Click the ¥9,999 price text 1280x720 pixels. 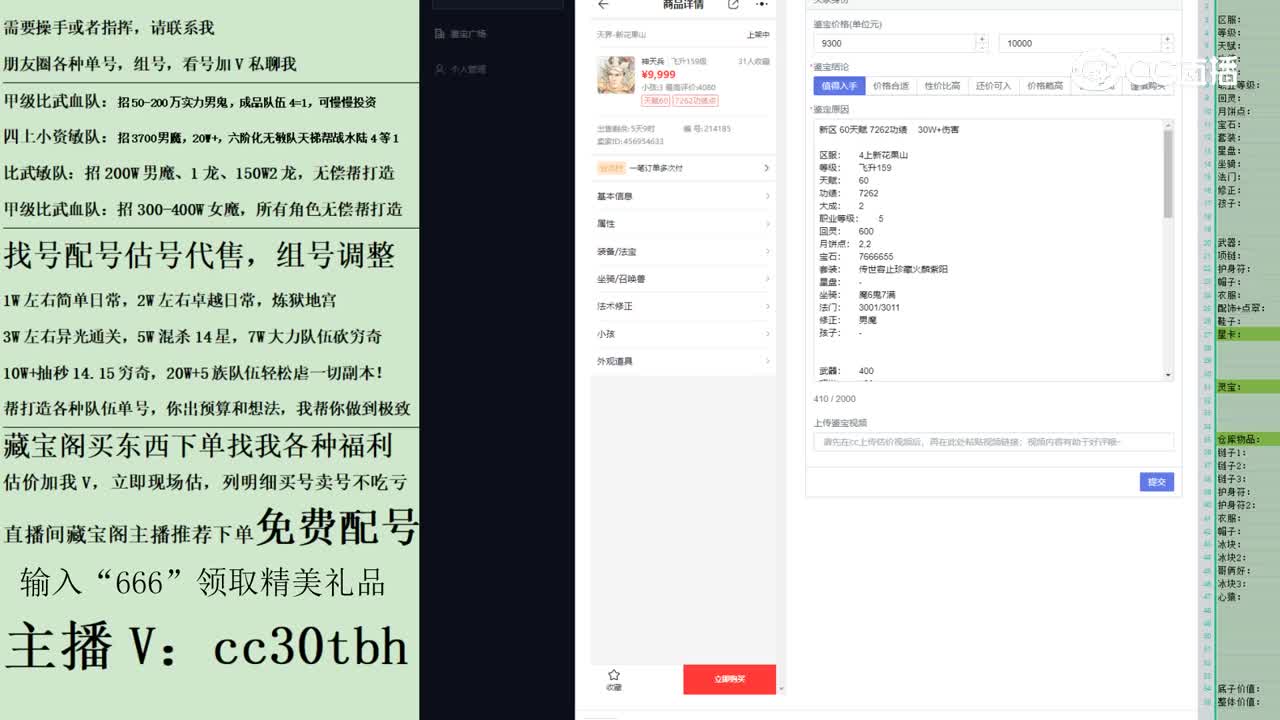tap(658, 75)
